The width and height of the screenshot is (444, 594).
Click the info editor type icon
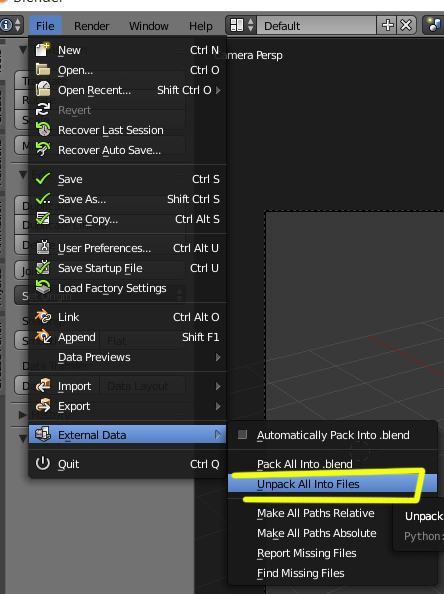[6, 25]
